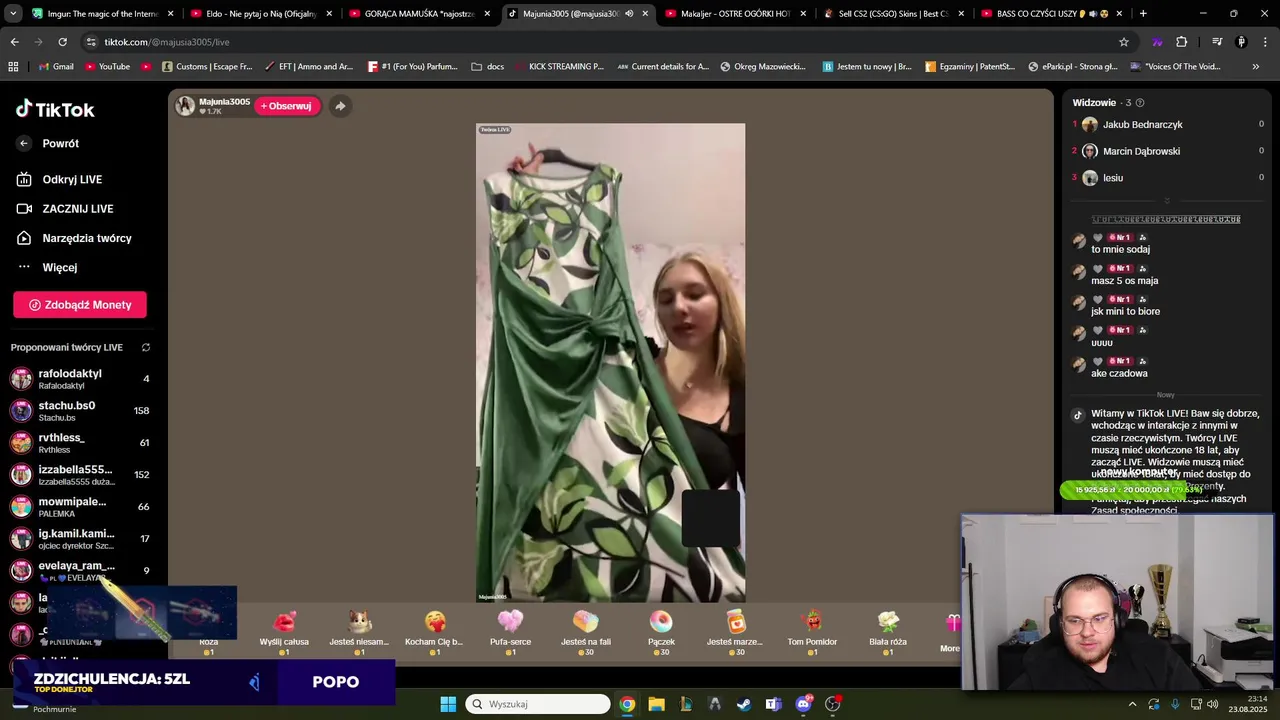This screenshot has height=720, width=1280.
Task: Switch to Eldo - Nie pytaj tab
Action: pyautogui.click(x=262, y=14)
